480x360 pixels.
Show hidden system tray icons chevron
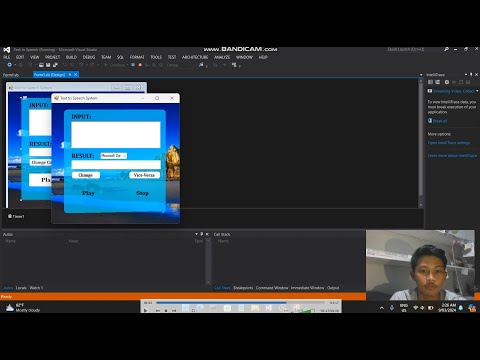(382, 308)
